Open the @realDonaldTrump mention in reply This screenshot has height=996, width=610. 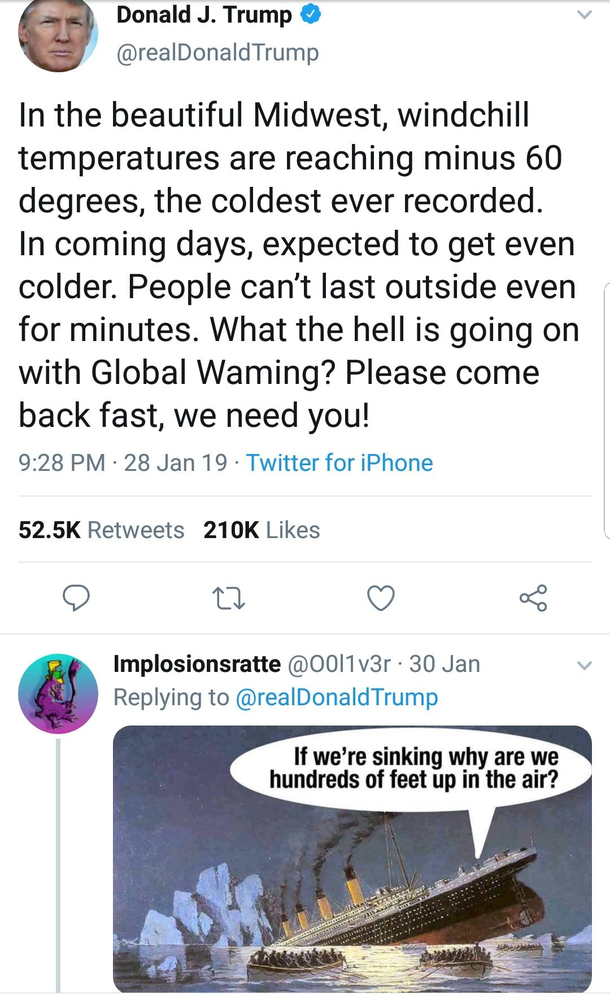pyautogui.click(x=336, y=697)
